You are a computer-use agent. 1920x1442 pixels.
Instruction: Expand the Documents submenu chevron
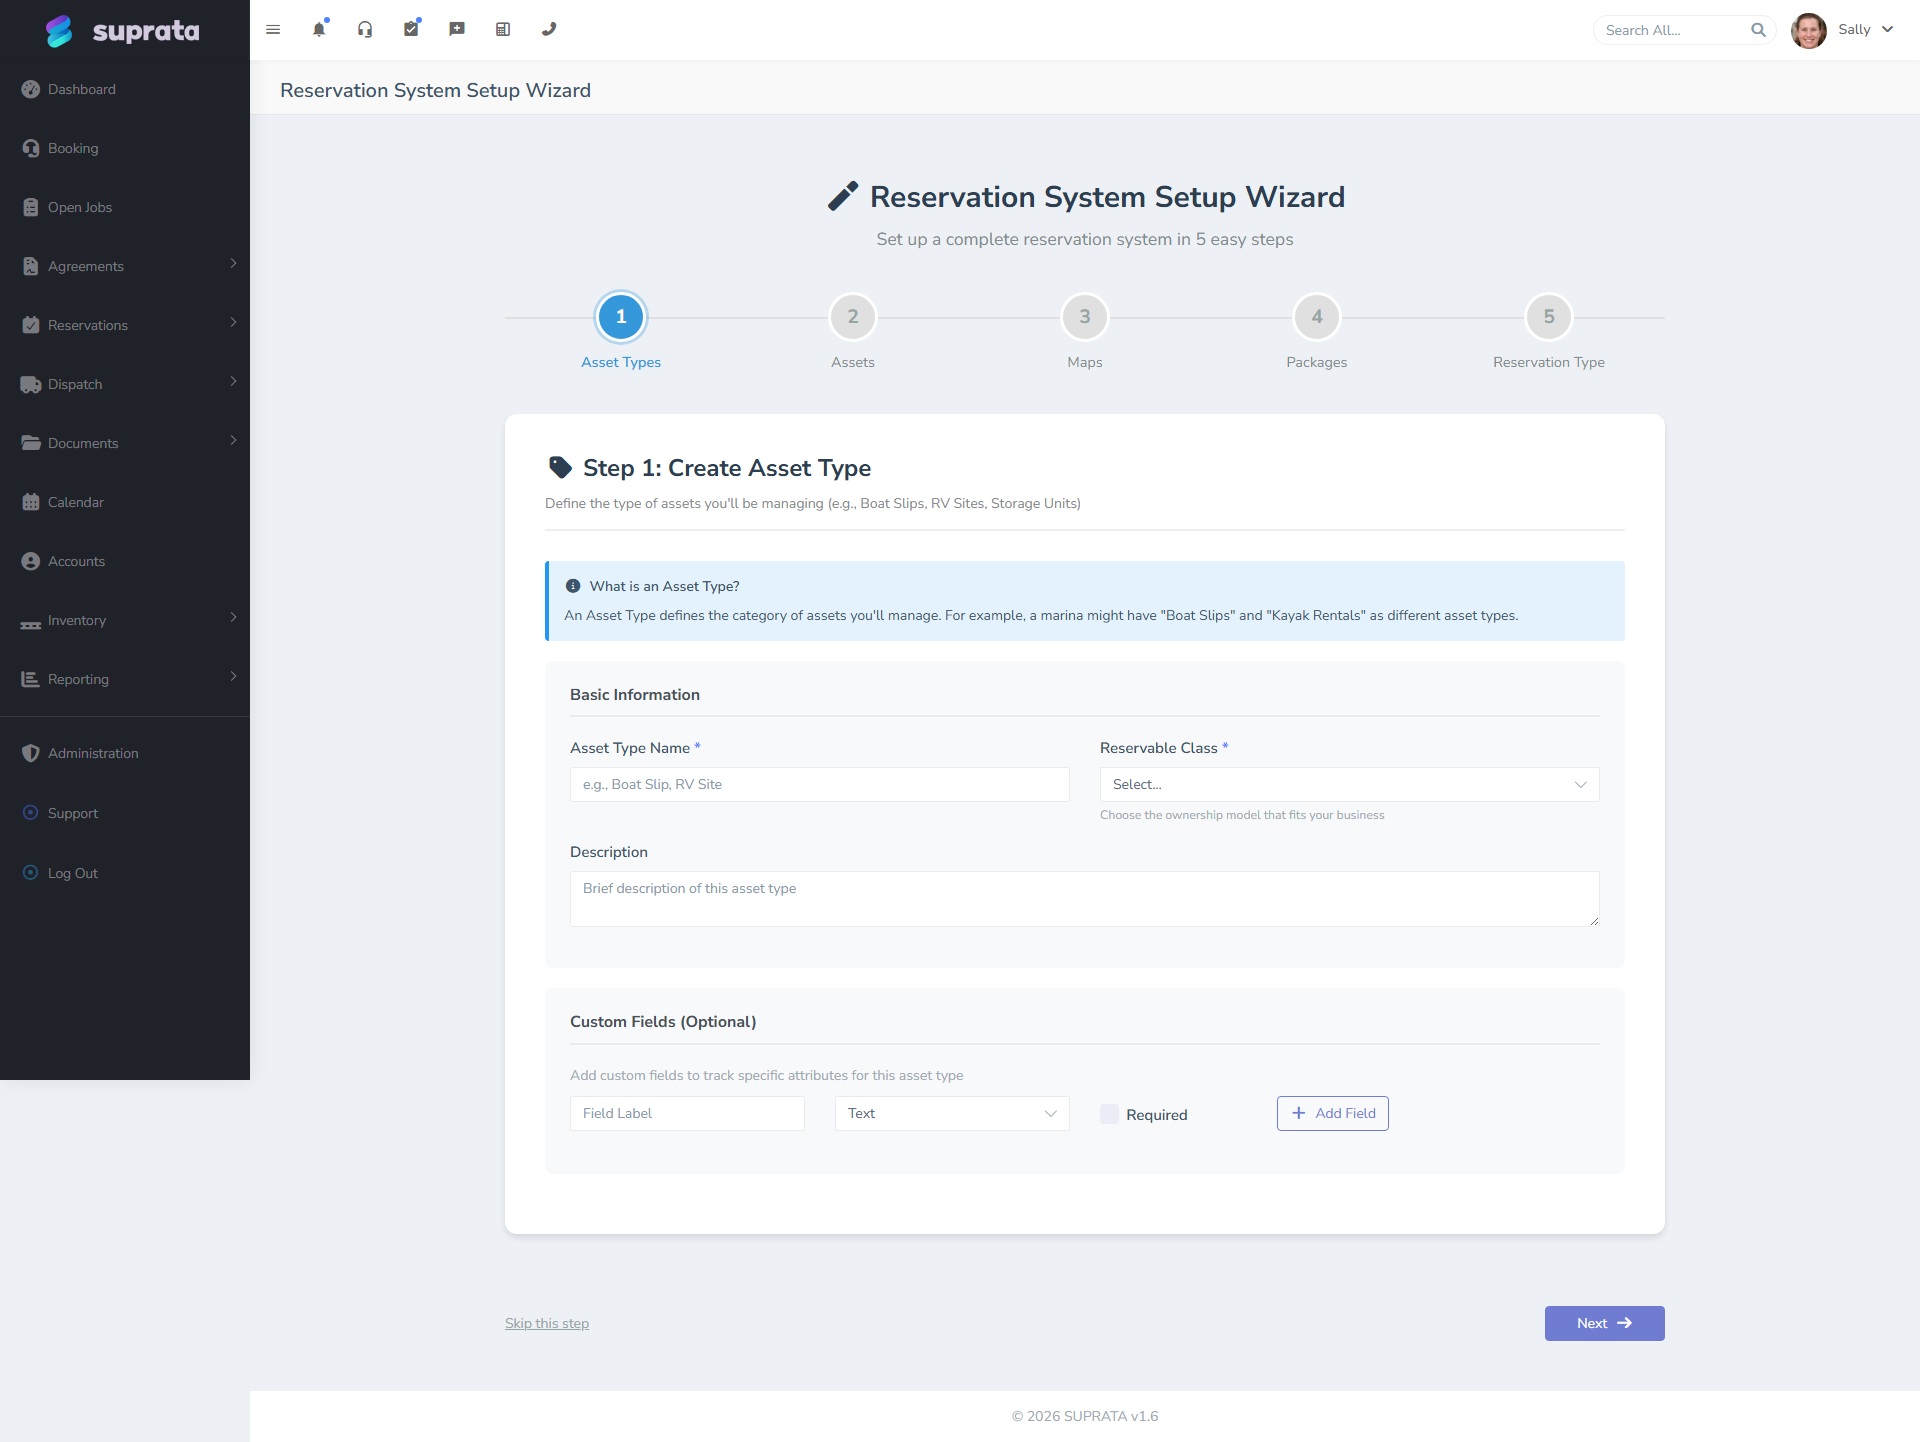tap(233, 441)
